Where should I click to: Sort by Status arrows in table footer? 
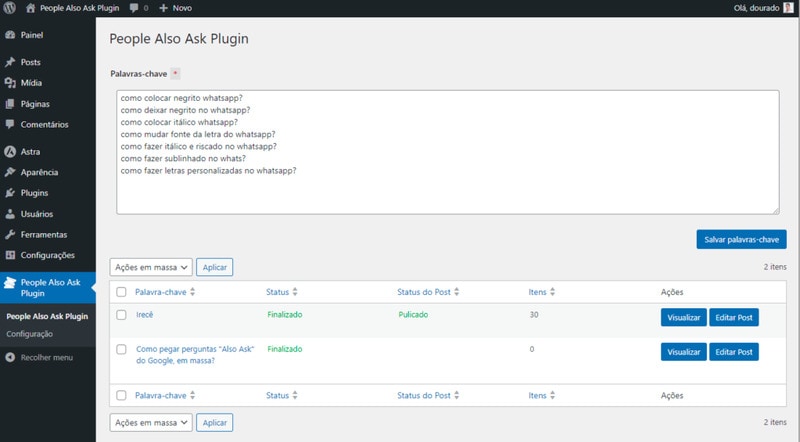295,395
